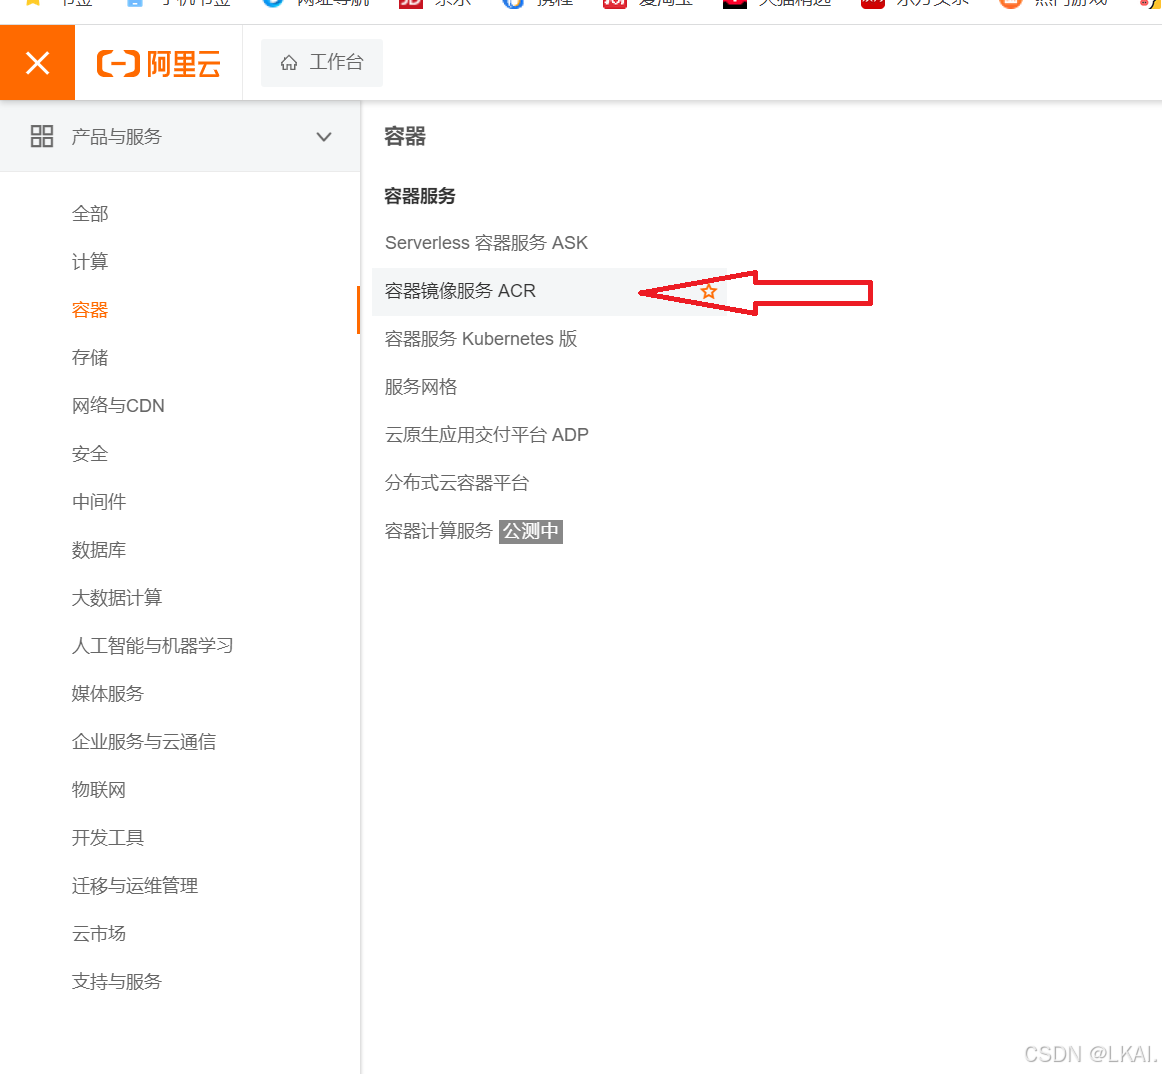Select the 存储 category
Image resolution: width=1162 pixels, height=1074 pixels.
90,358
